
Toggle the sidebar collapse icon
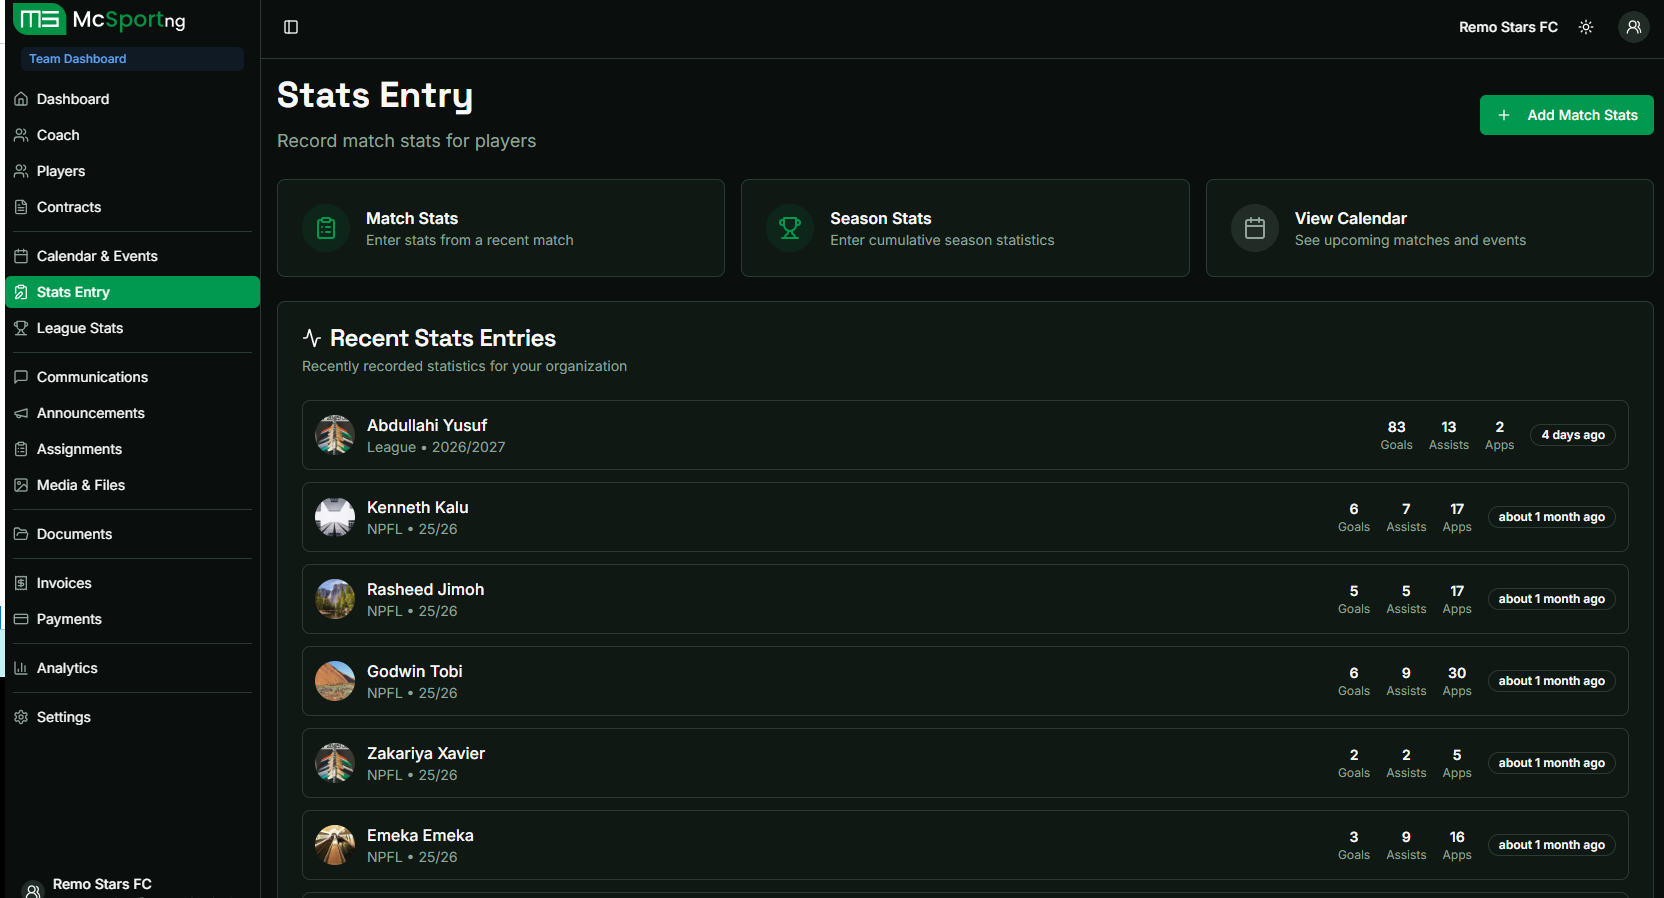pos(291,27)
